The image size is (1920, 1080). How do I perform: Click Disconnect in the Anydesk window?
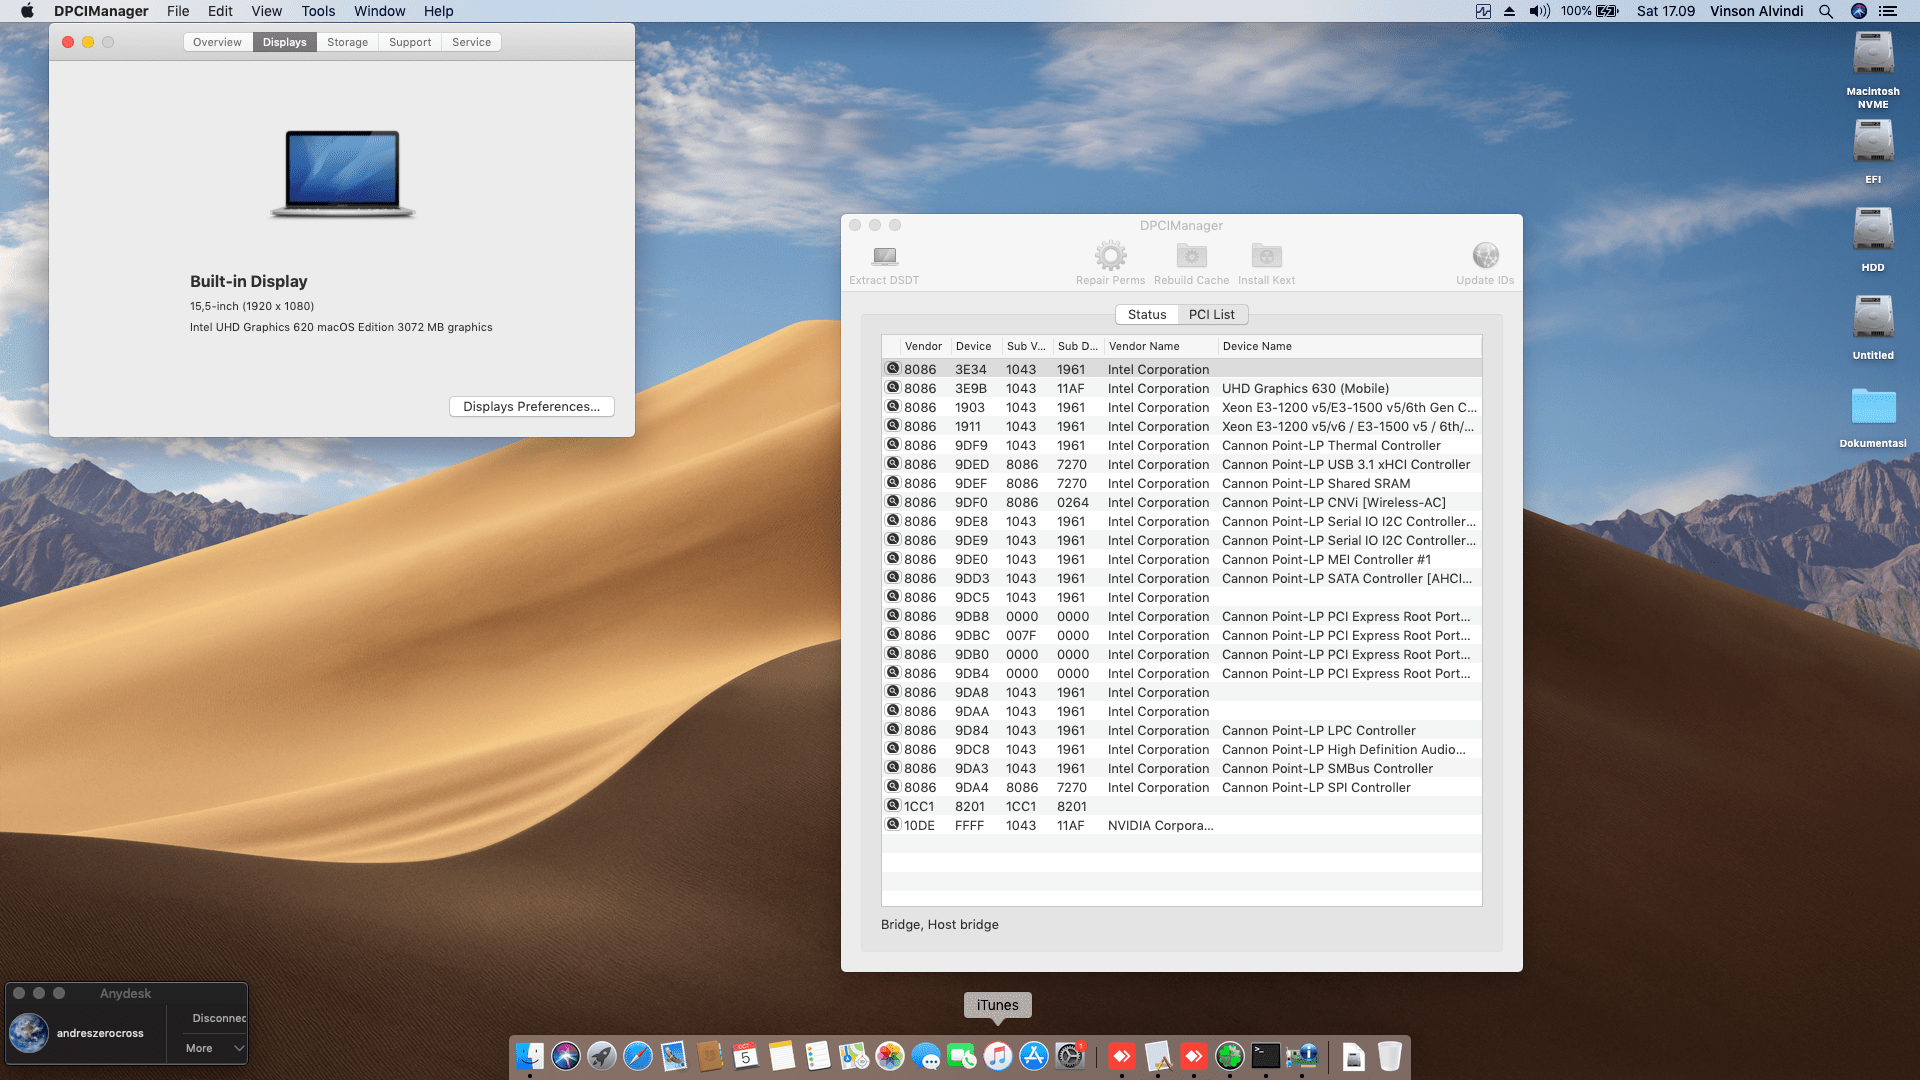[219, 1018]
